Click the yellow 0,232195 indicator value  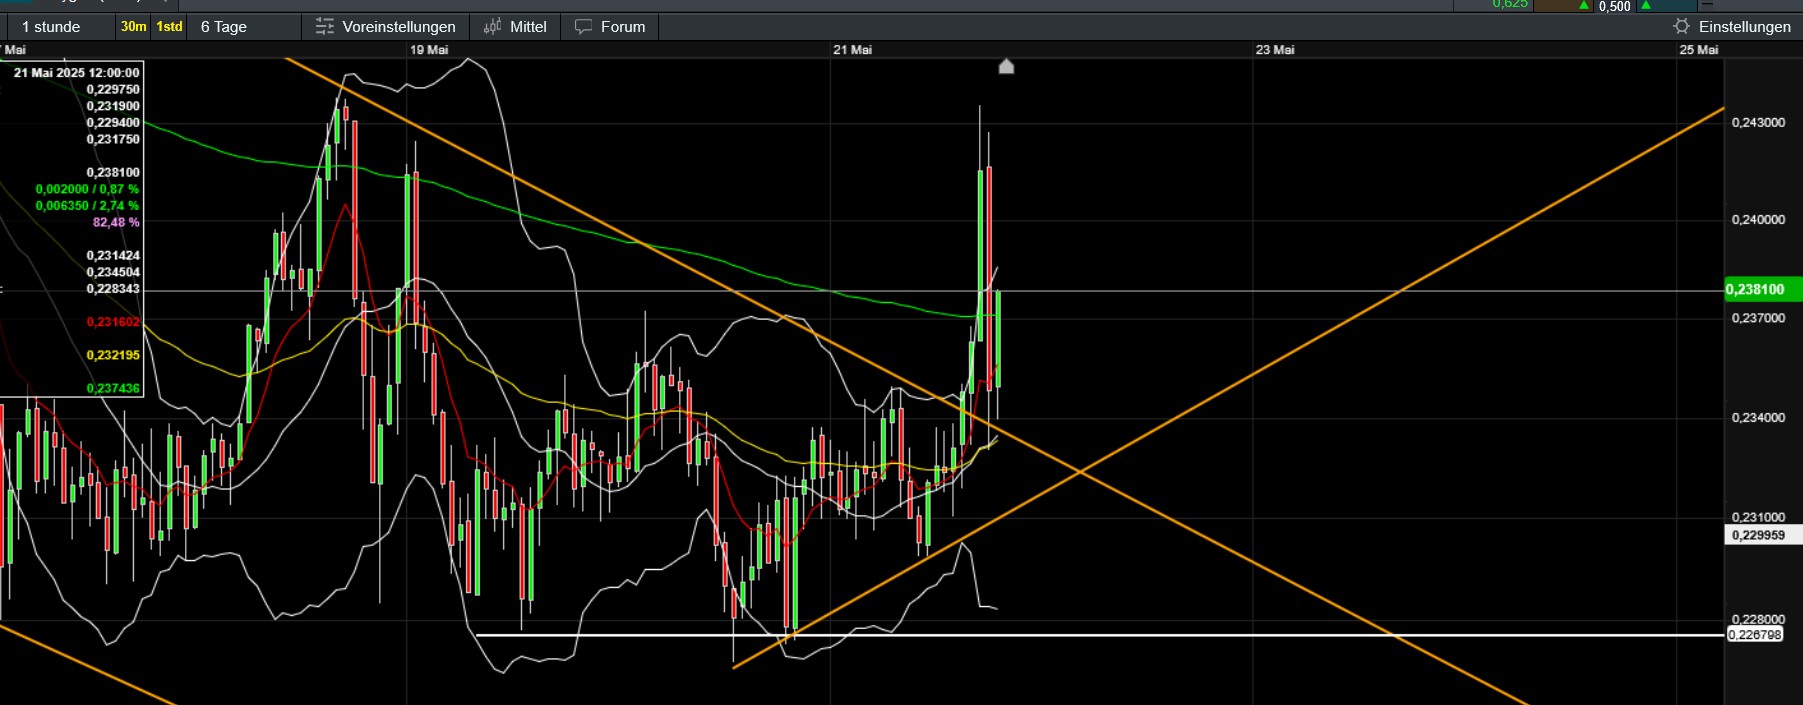pyautogui.click(x=113, y=355)
